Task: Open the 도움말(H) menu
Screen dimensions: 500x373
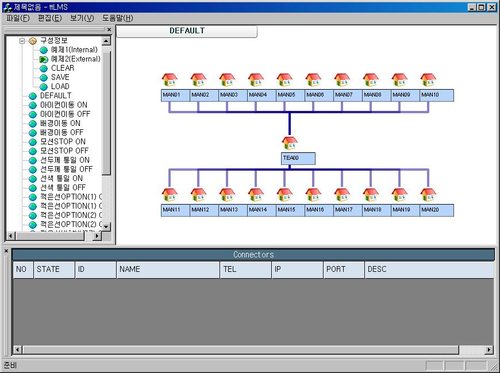Action: (118, 18)
